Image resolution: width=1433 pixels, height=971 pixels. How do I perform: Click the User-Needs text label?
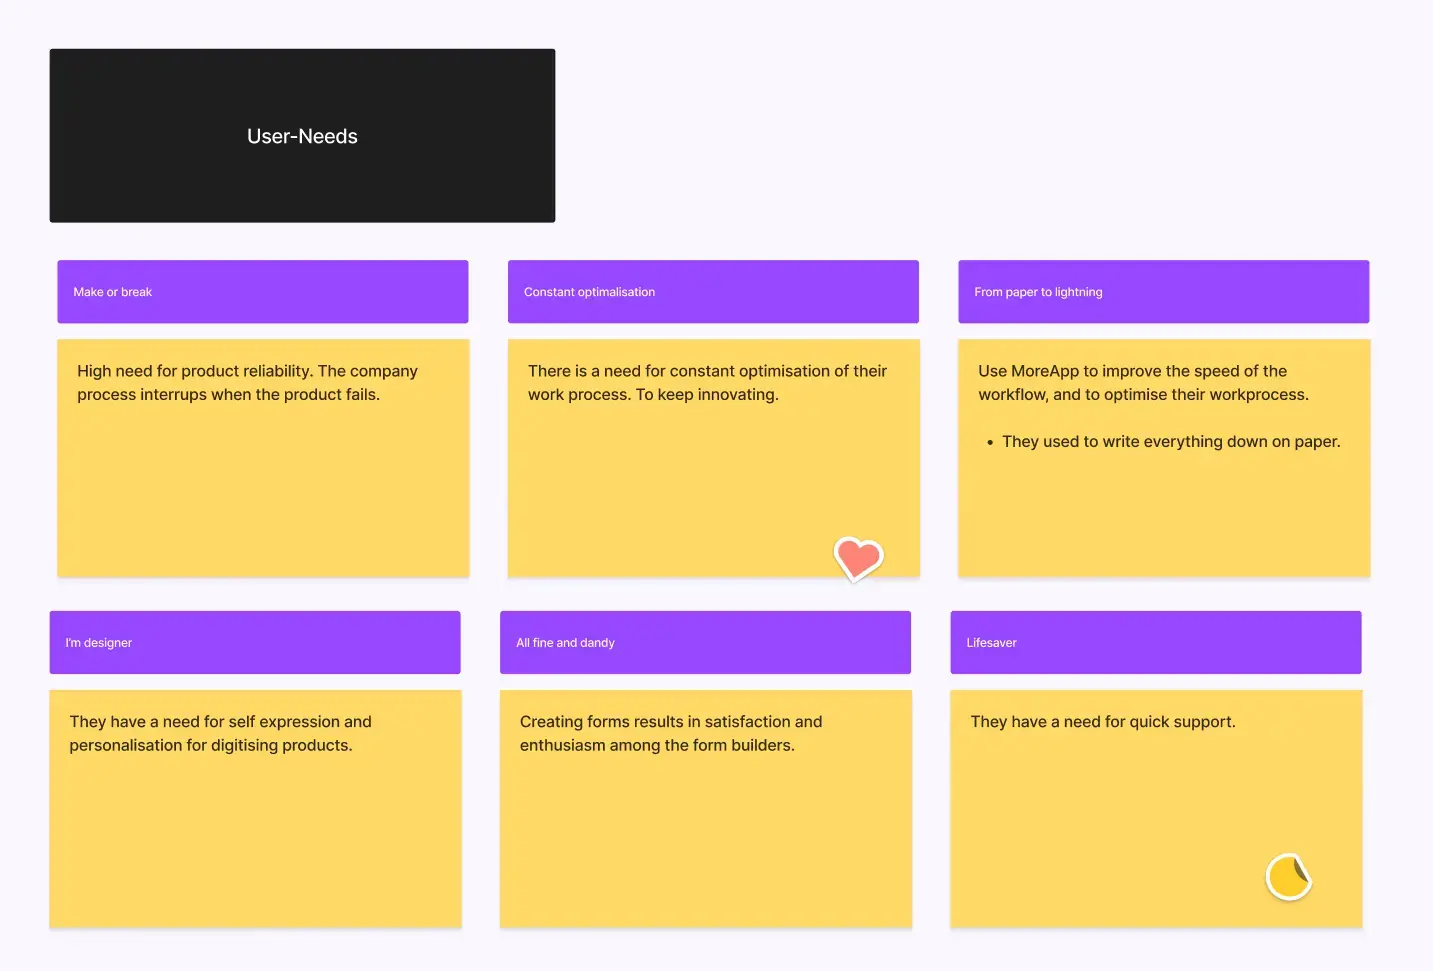pos(302,135)
